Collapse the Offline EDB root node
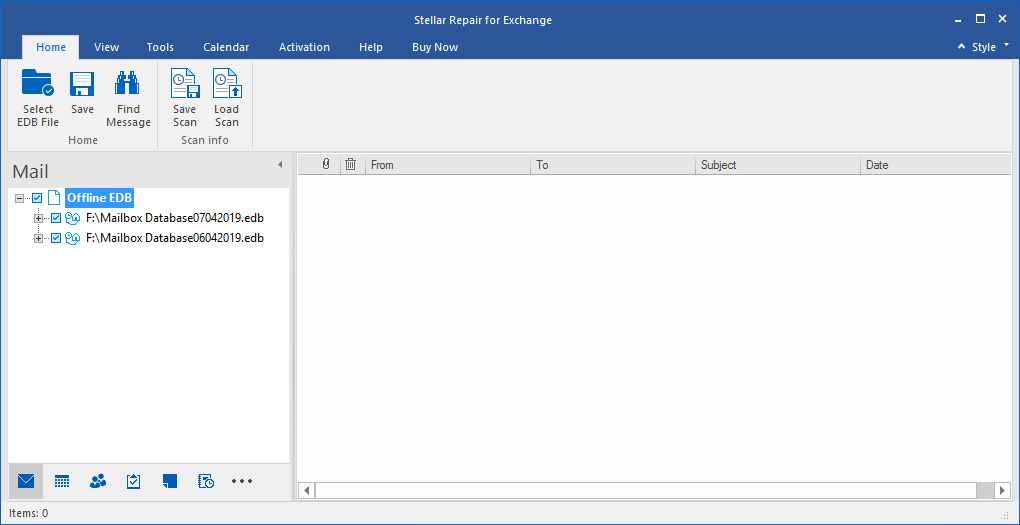Screen dimensions: 1020x525 (21, 198)
